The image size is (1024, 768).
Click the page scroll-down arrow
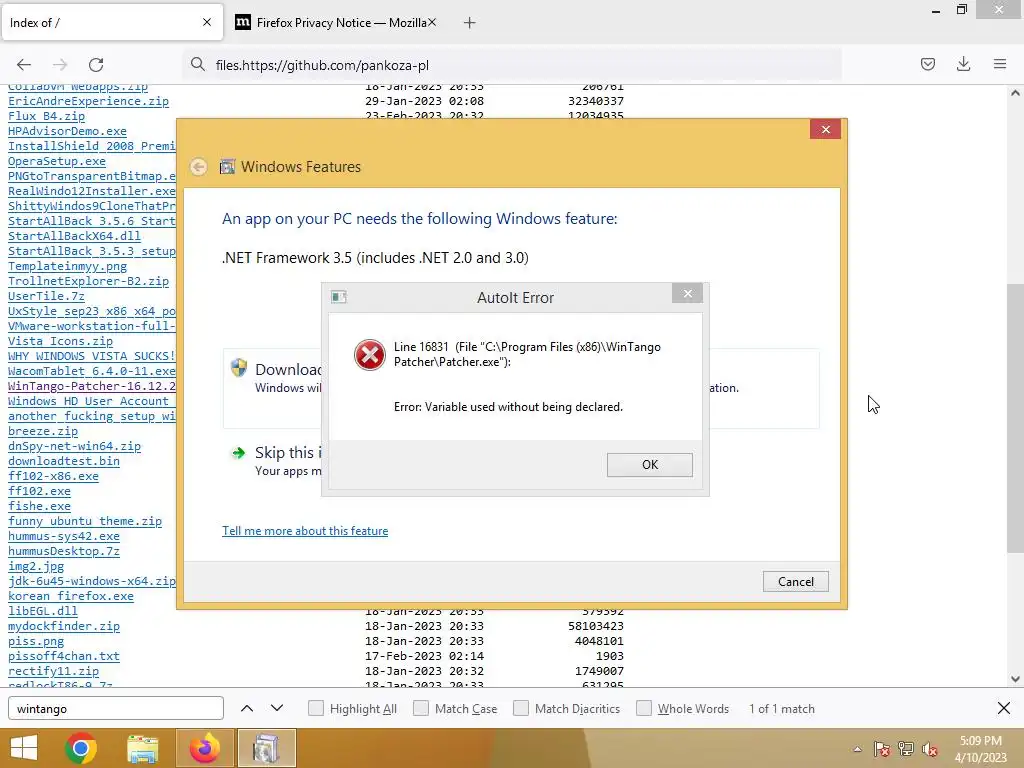pyautogui.click(x=1015, y=679)
